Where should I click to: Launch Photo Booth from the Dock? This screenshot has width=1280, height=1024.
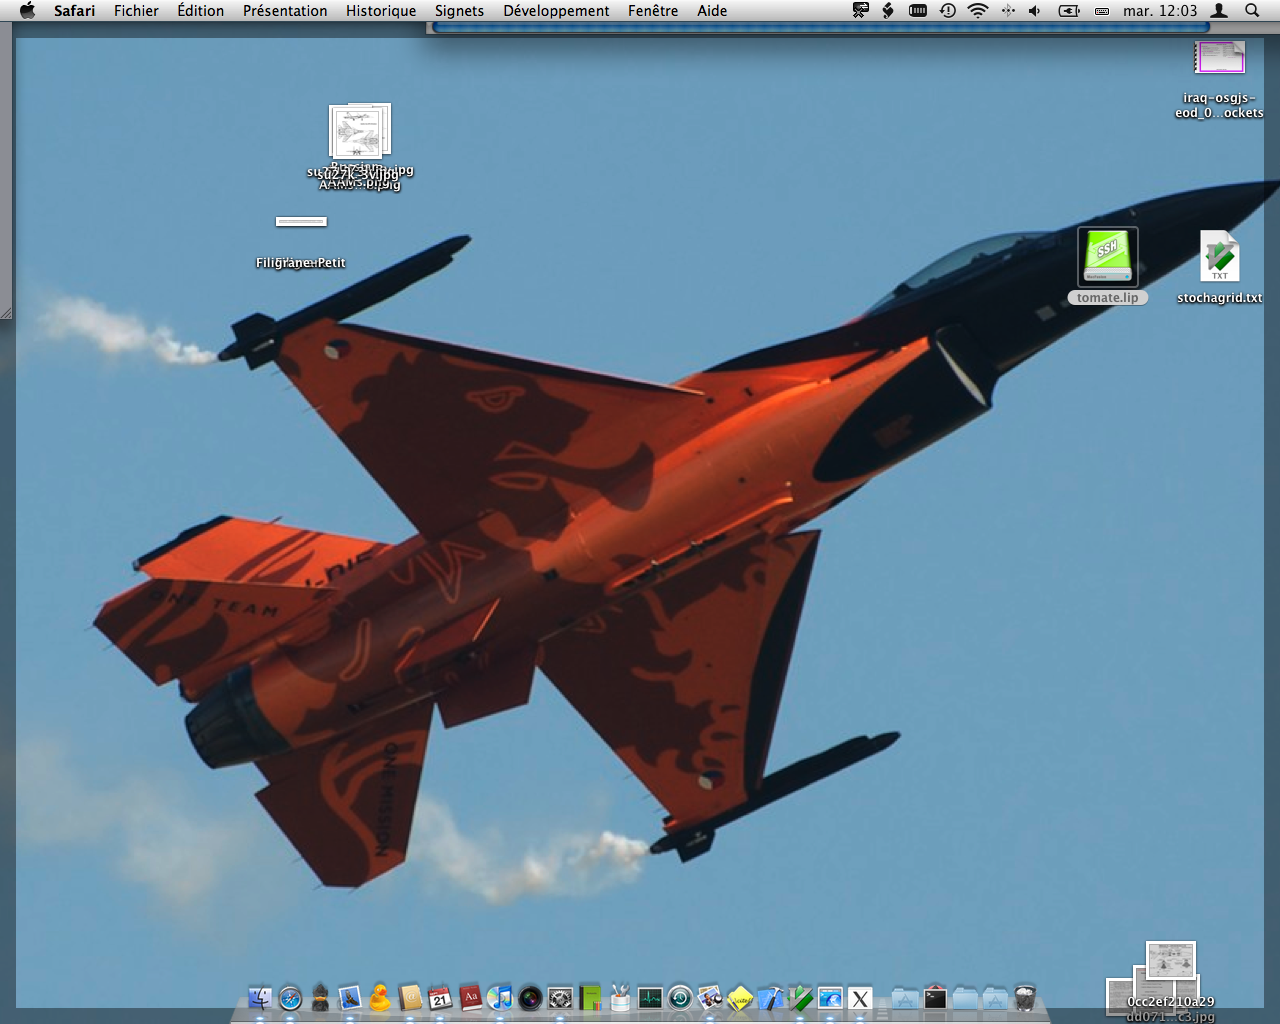pyautogui.click(x=530, y=998)
